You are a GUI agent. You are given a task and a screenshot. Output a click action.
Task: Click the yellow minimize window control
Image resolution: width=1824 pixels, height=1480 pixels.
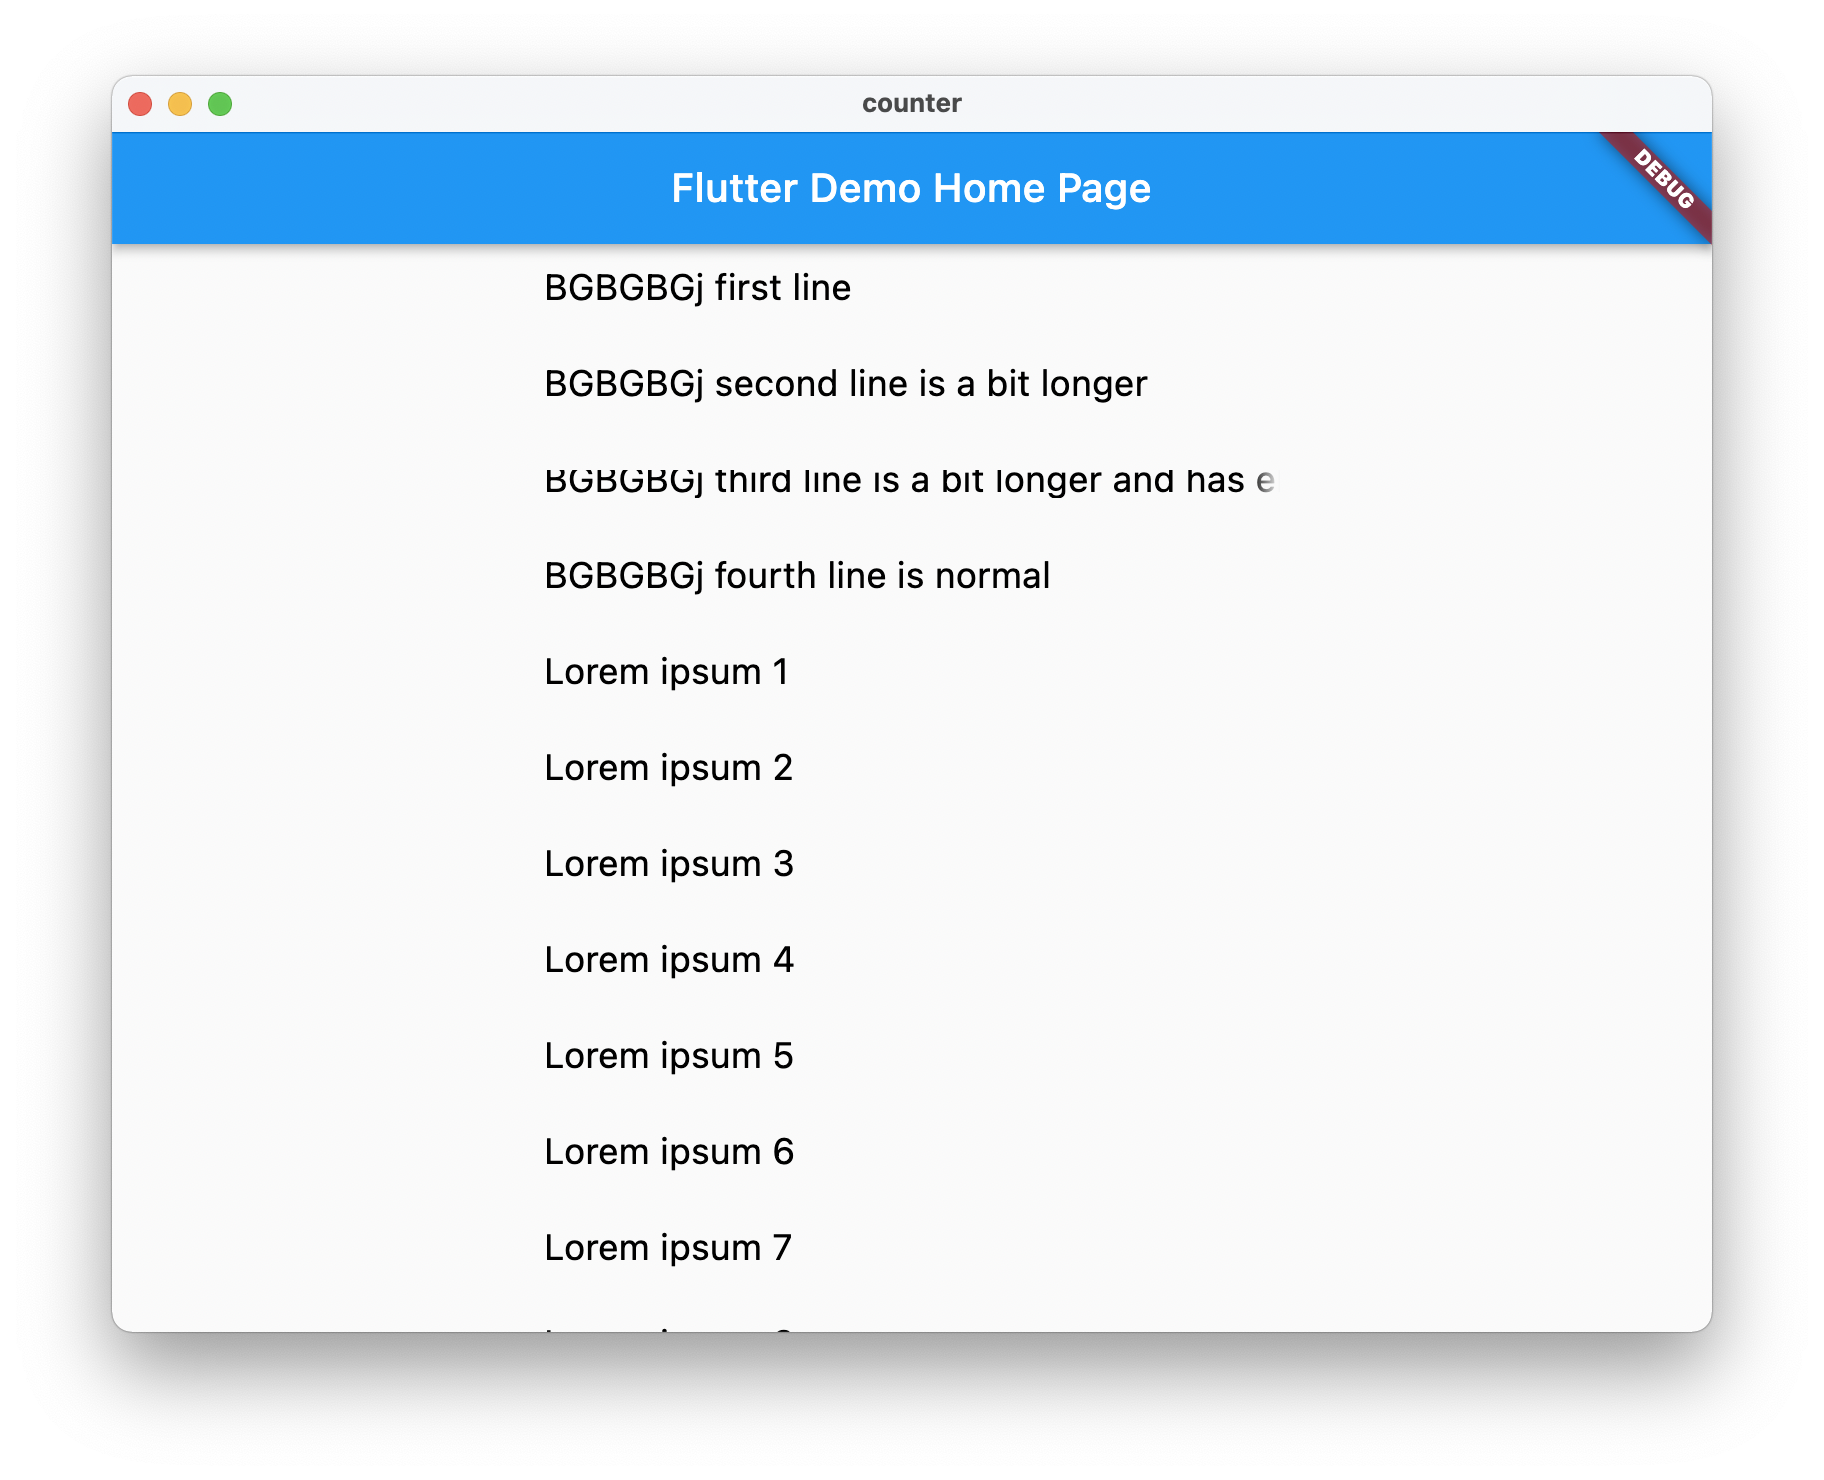180,103
